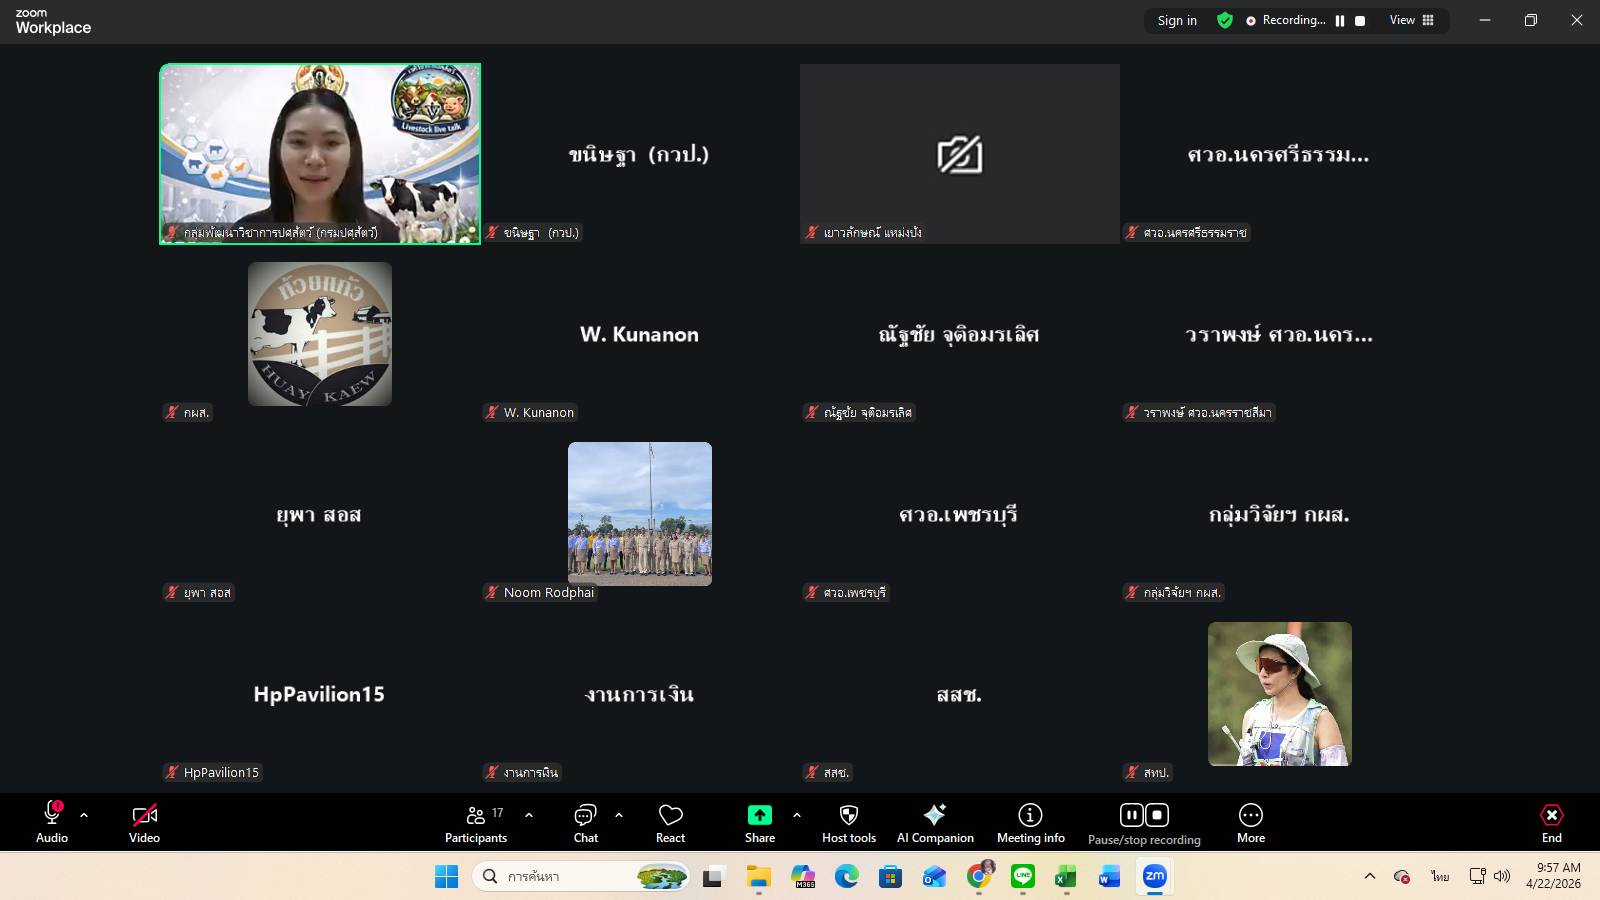The image size is (1600, 900).
Task: Click the Sign in button
Action: click(x=1177, y=20)
